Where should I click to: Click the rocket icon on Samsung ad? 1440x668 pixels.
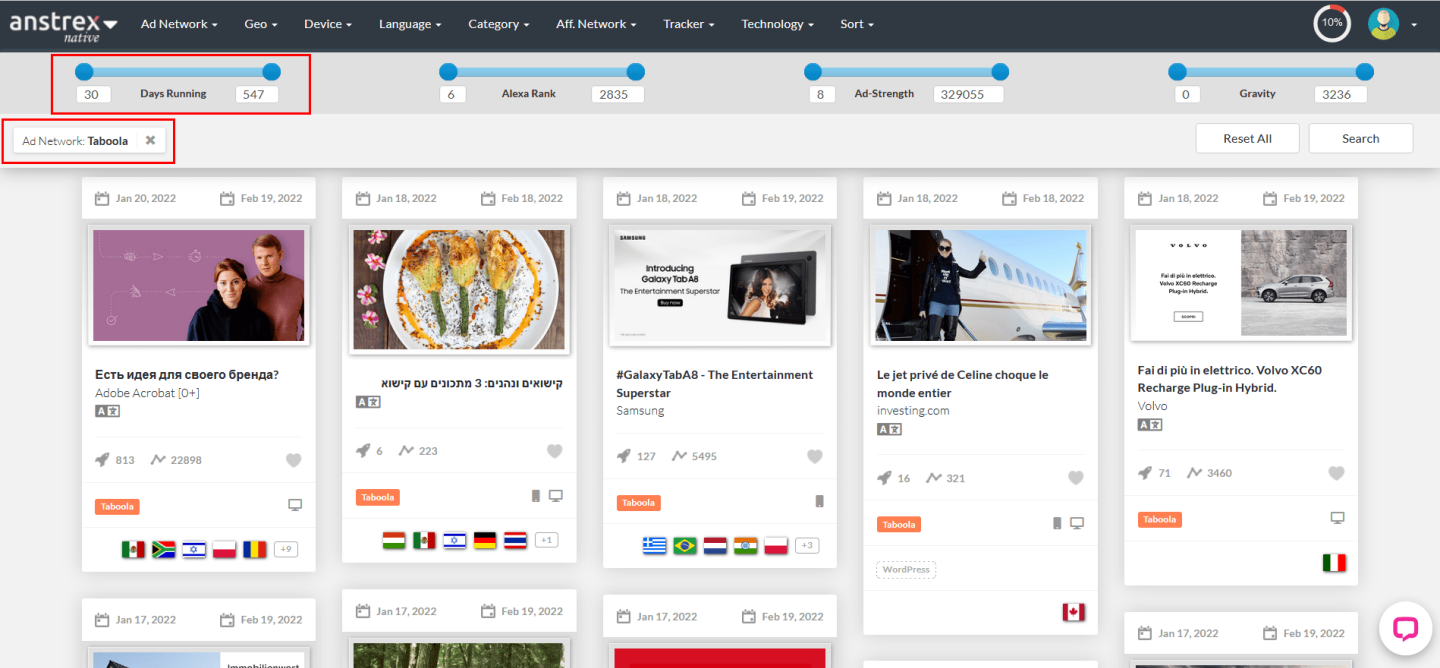click(x=624, y=456)
